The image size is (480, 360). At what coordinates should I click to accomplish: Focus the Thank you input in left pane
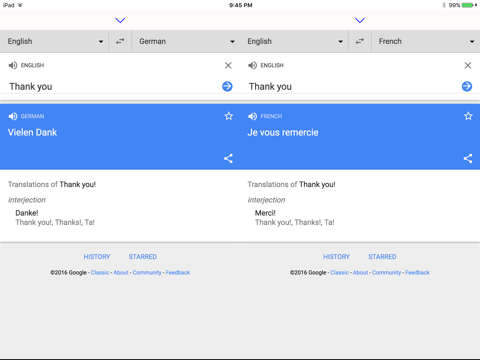point(113,86)
